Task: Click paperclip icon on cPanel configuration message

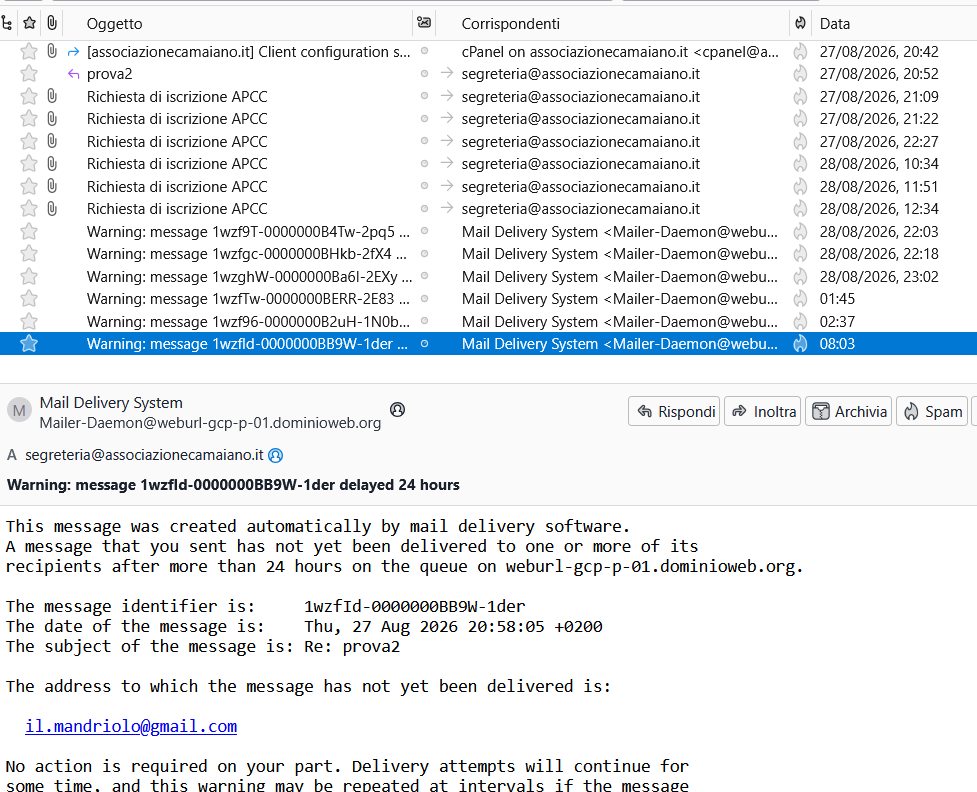Action: 52,51
